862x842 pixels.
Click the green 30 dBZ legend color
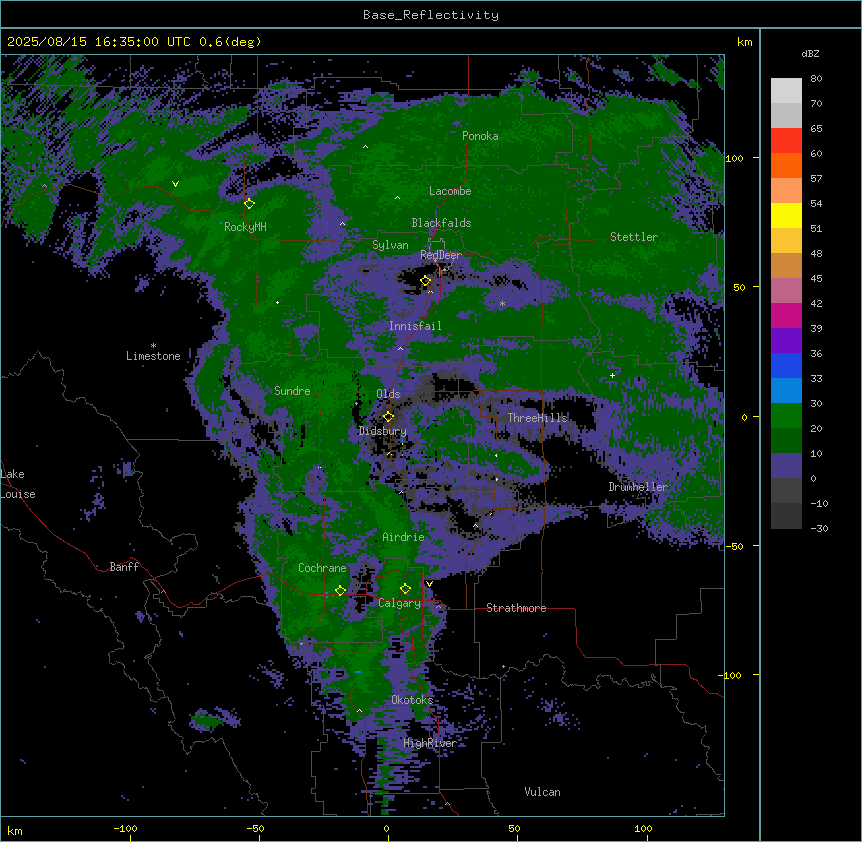click(786, 416)
